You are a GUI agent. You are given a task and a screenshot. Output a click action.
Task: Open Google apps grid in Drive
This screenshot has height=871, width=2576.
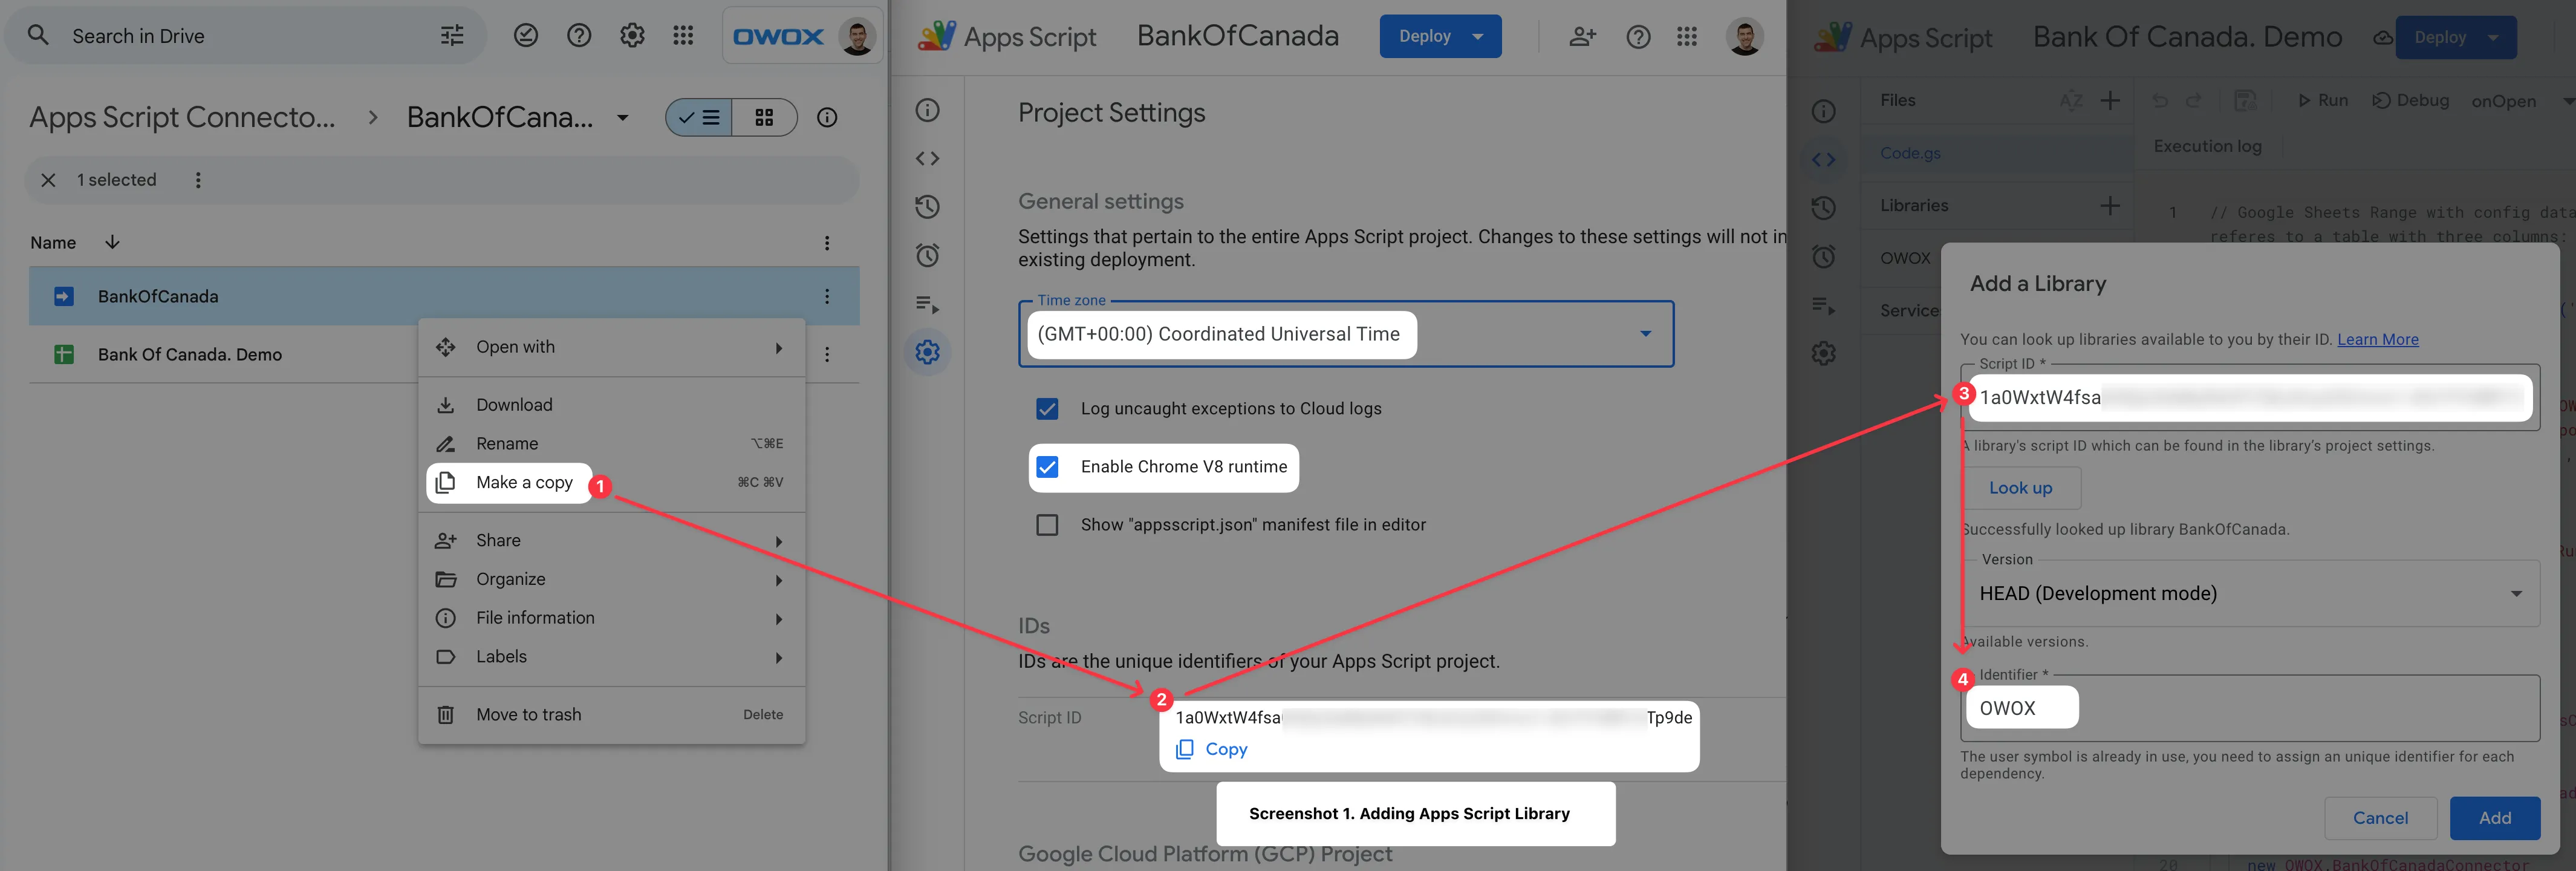point(683,36)
